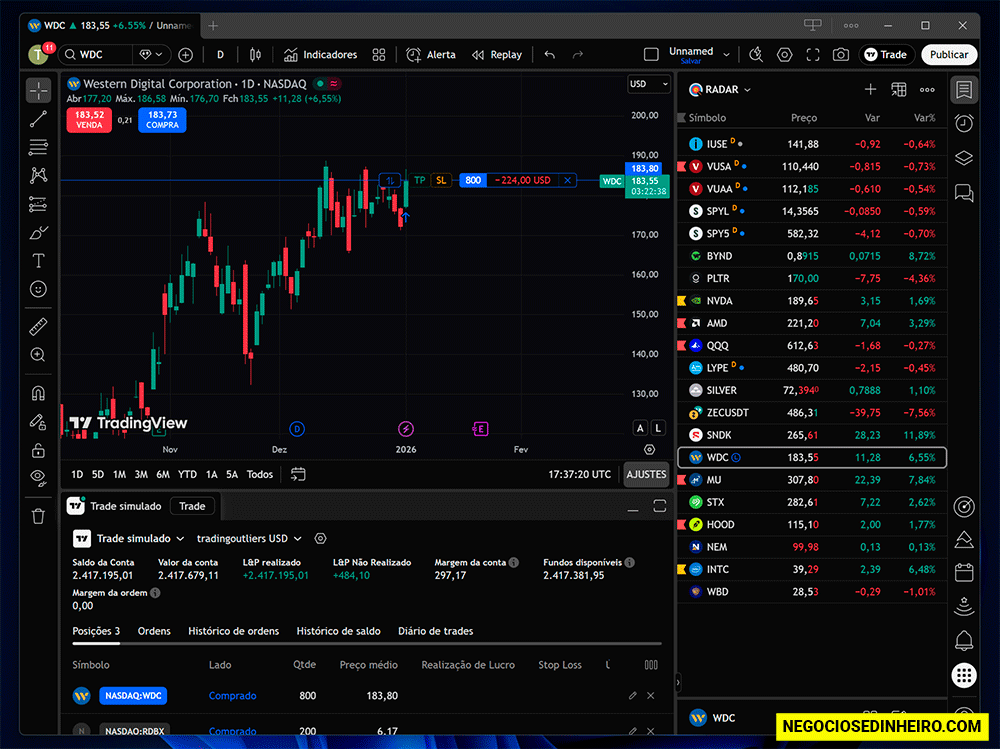Click the 183,52 VENDA sell button

(x=89, y=120)
